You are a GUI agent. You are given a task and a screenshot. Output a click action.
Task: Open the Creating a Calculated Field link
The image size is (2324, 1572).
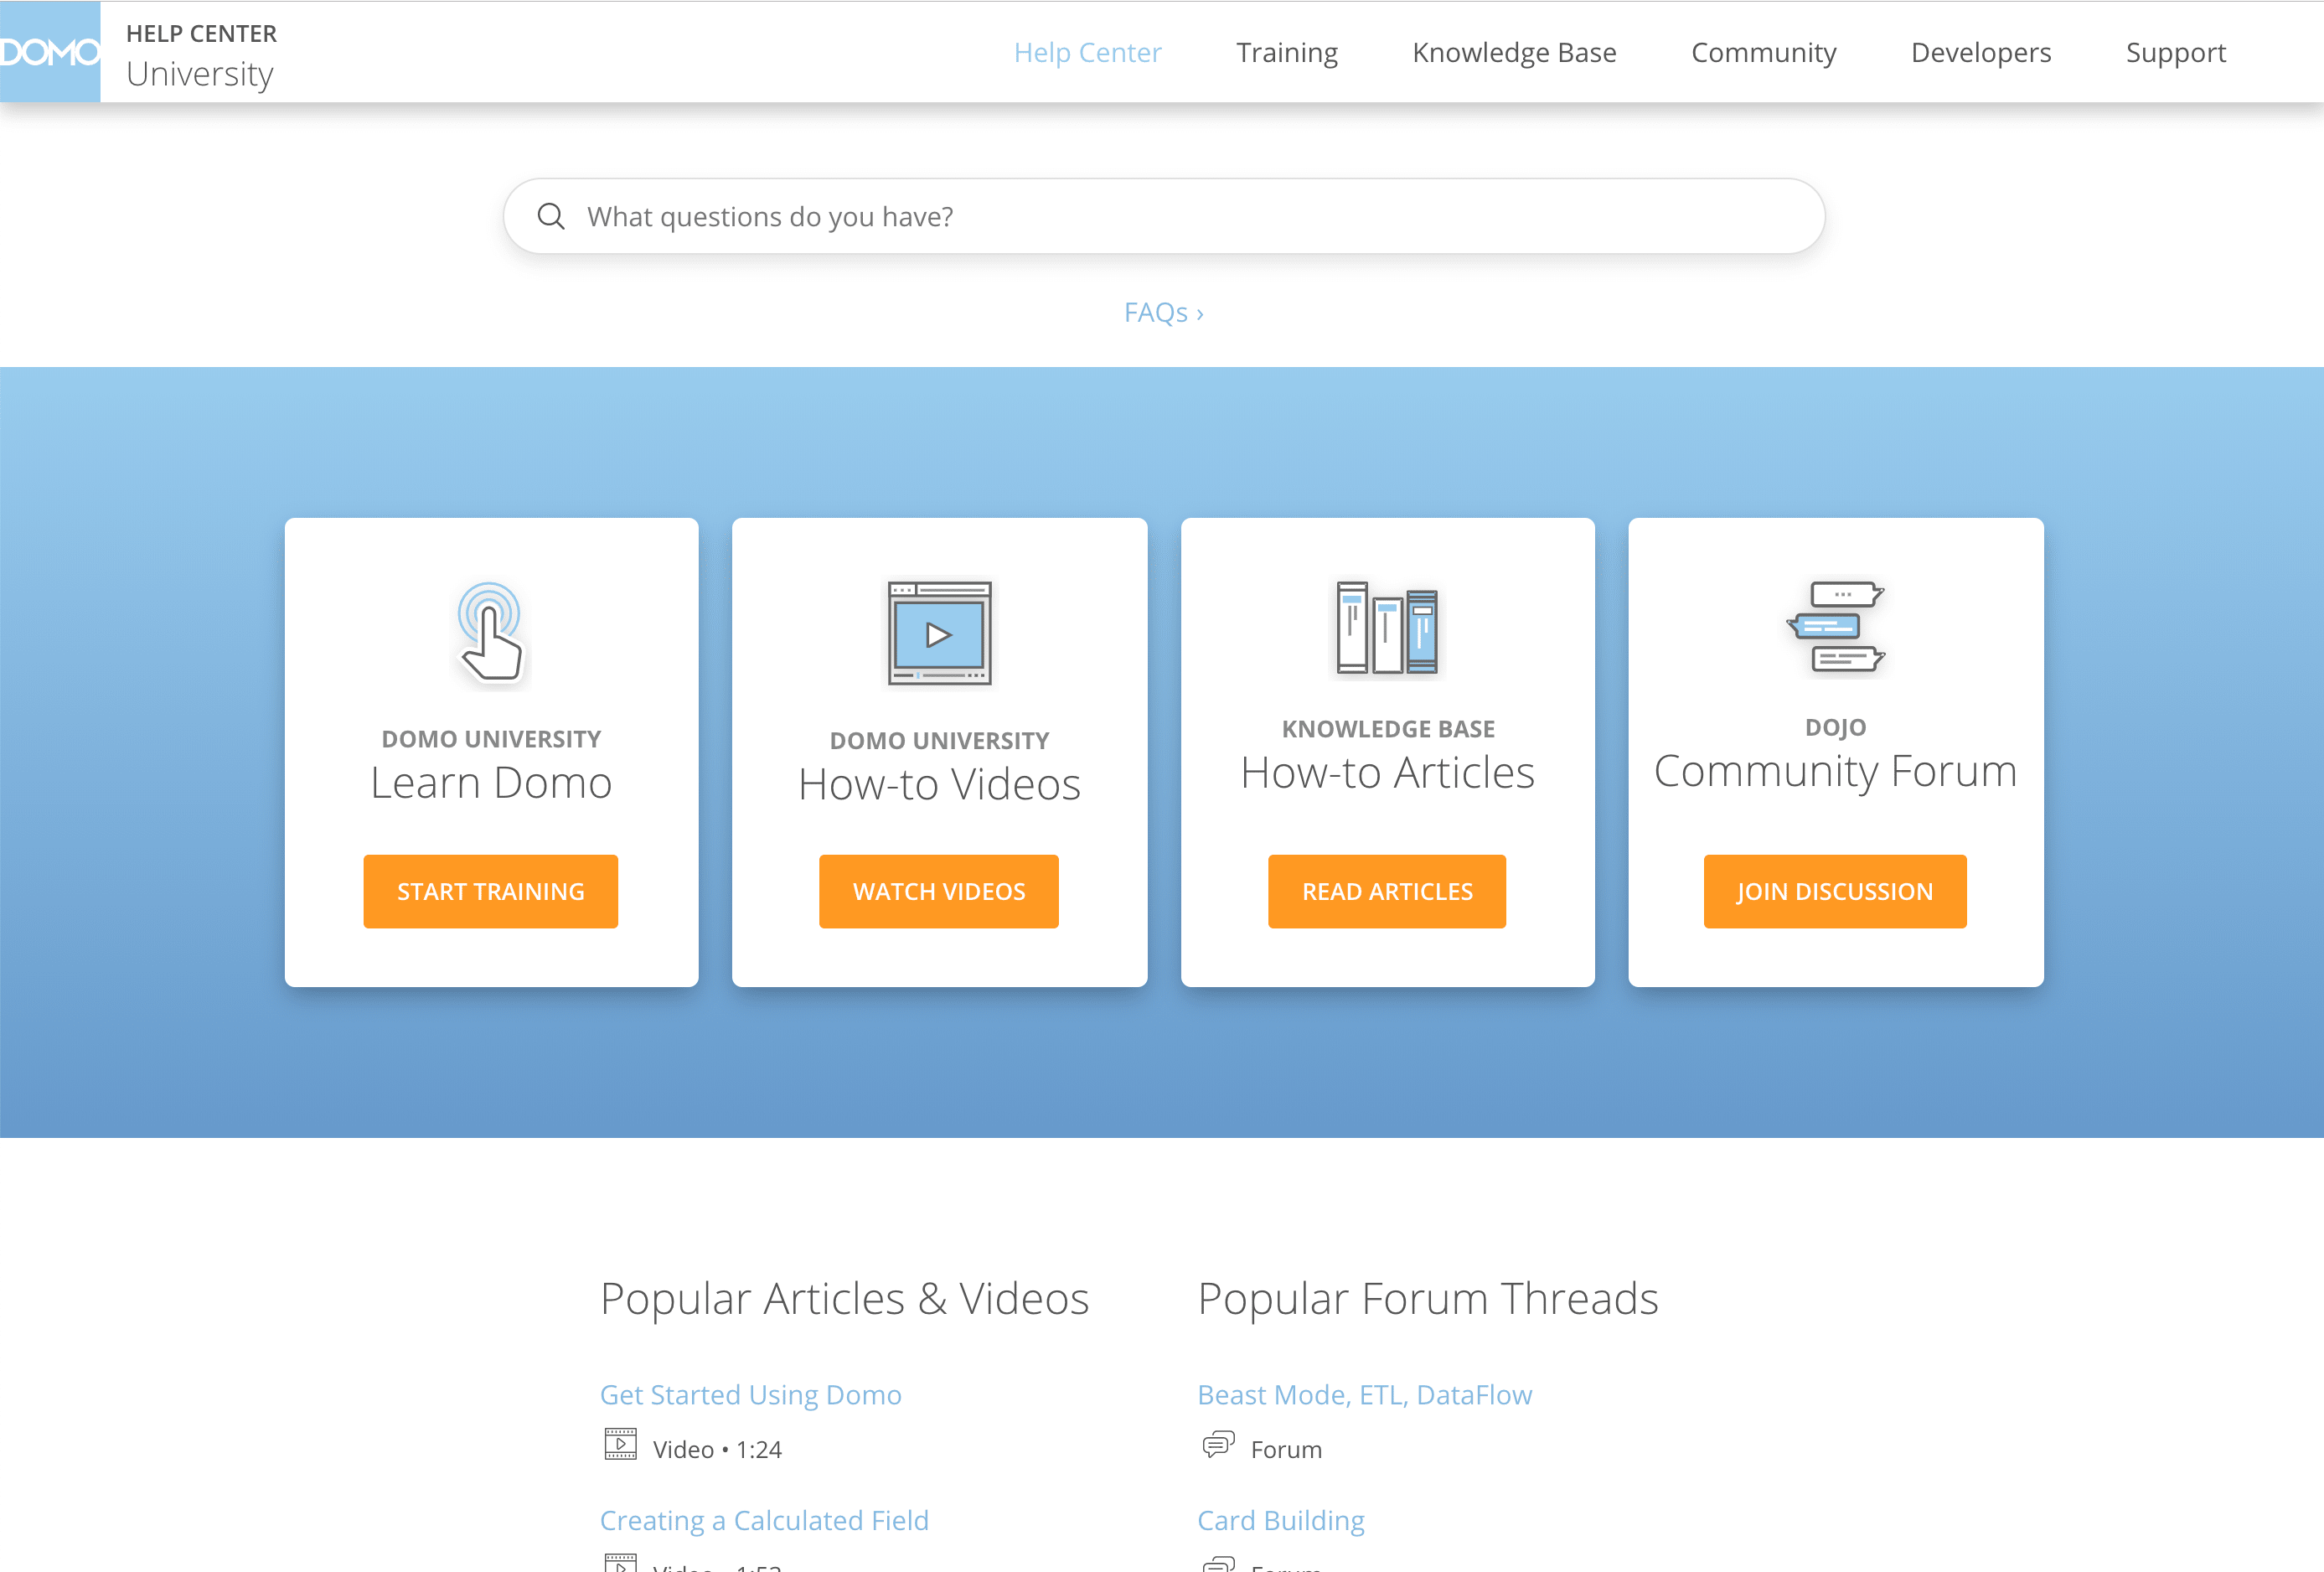[x=764, y=1520]
